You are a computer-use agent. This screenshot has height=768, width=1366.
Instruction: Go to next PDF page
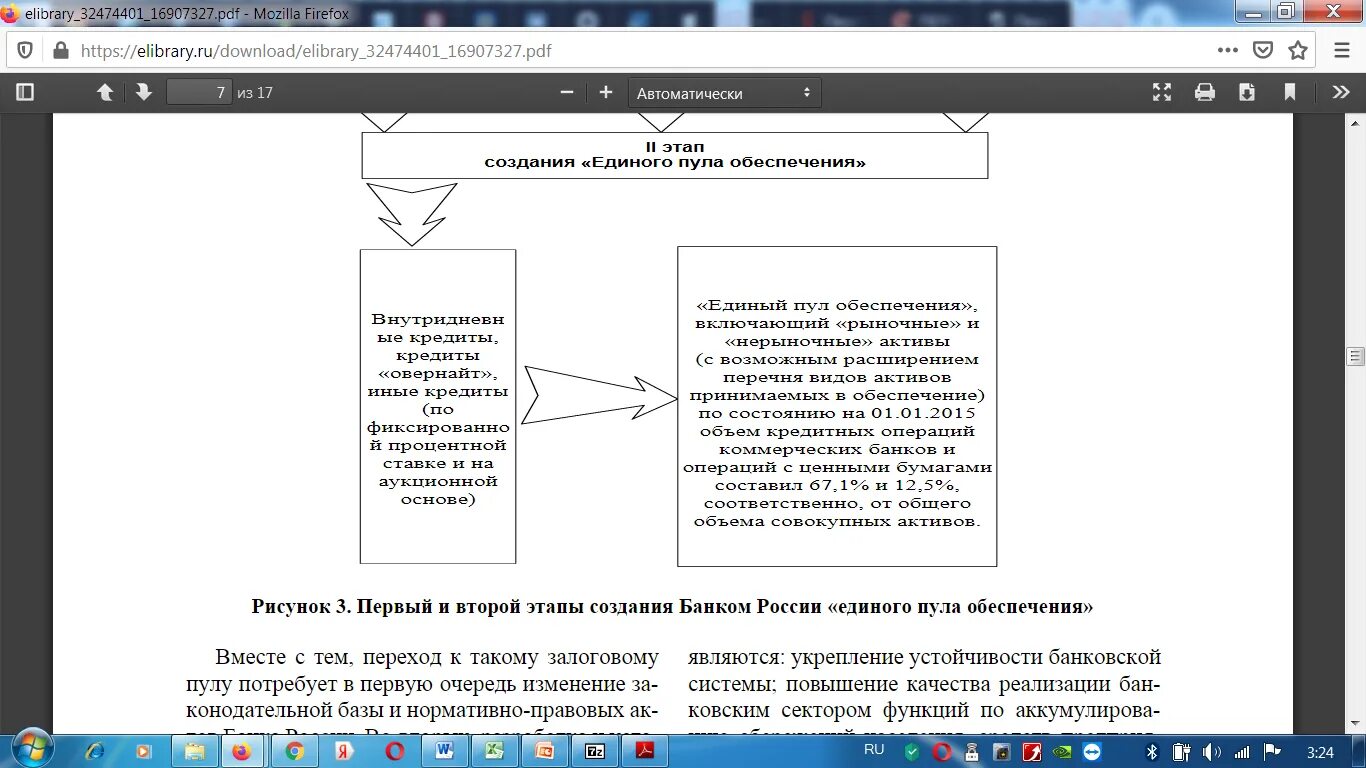coord(143,92)
